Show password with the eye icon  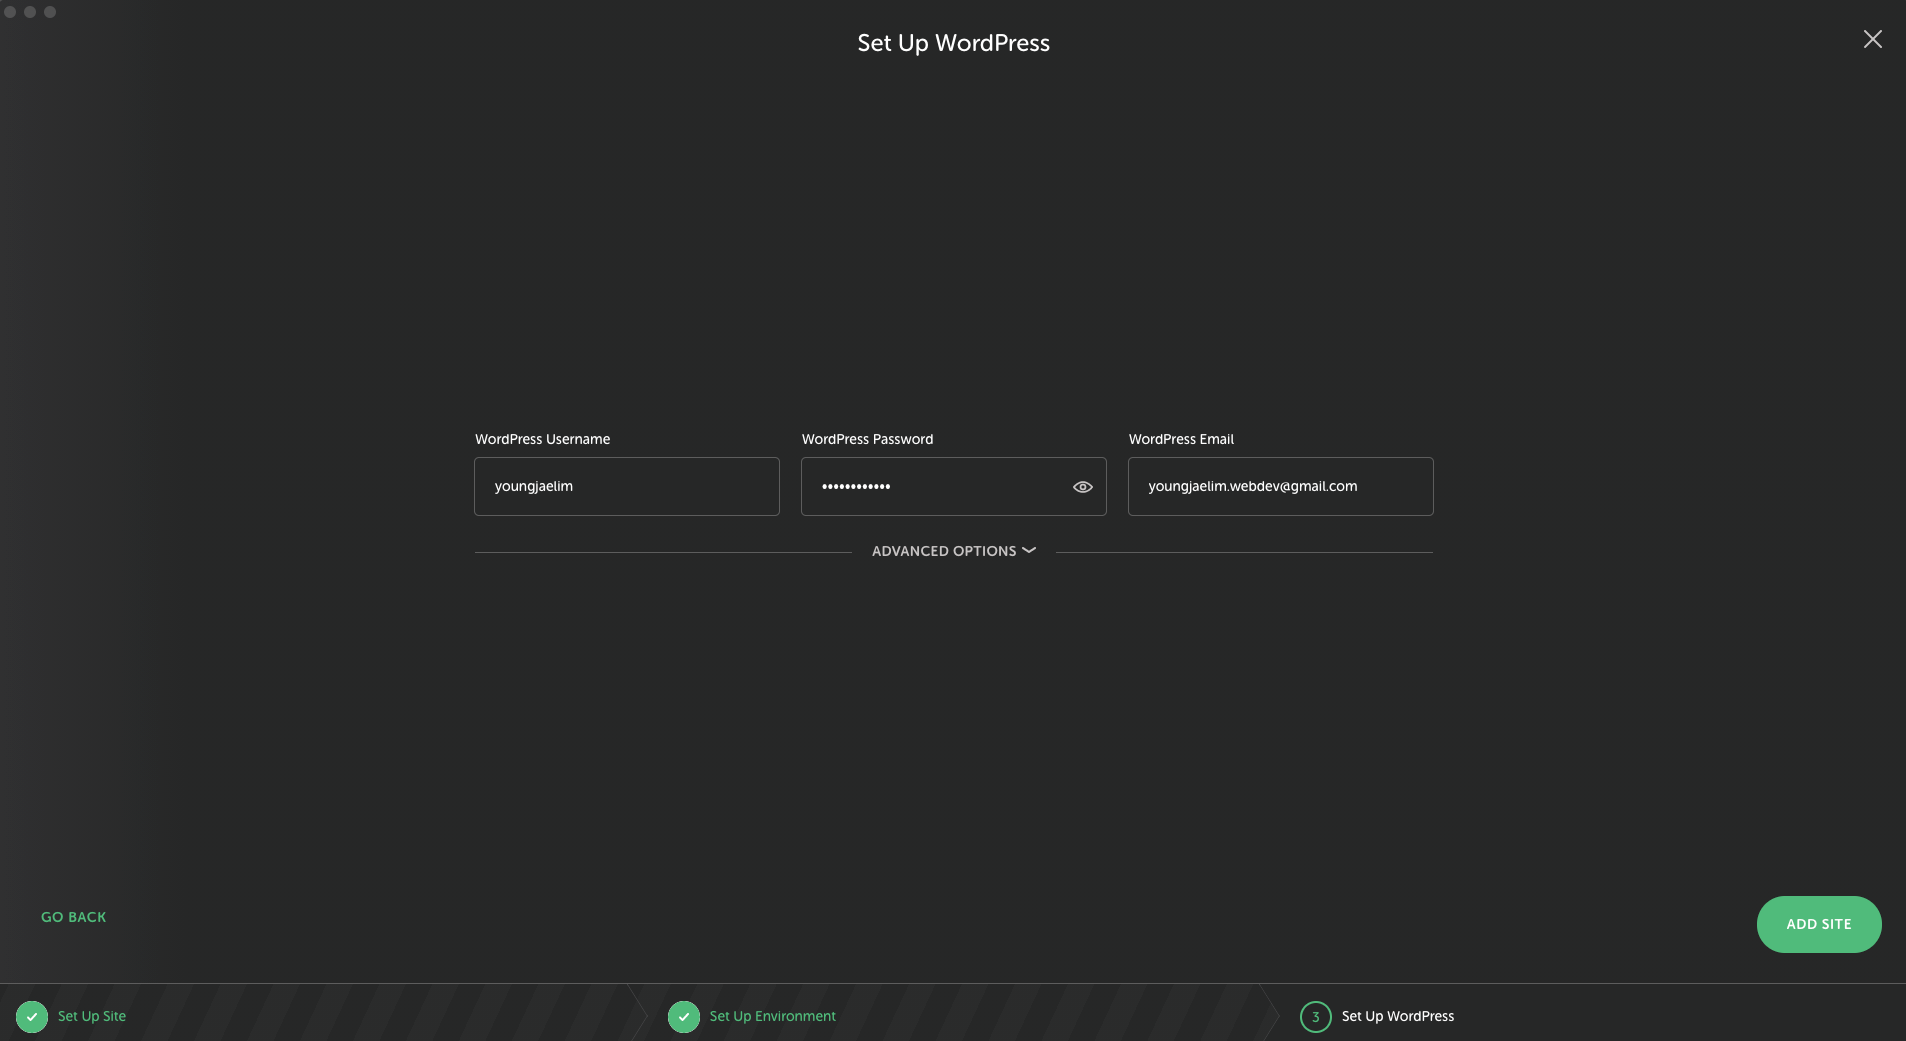pos(1082,487)
